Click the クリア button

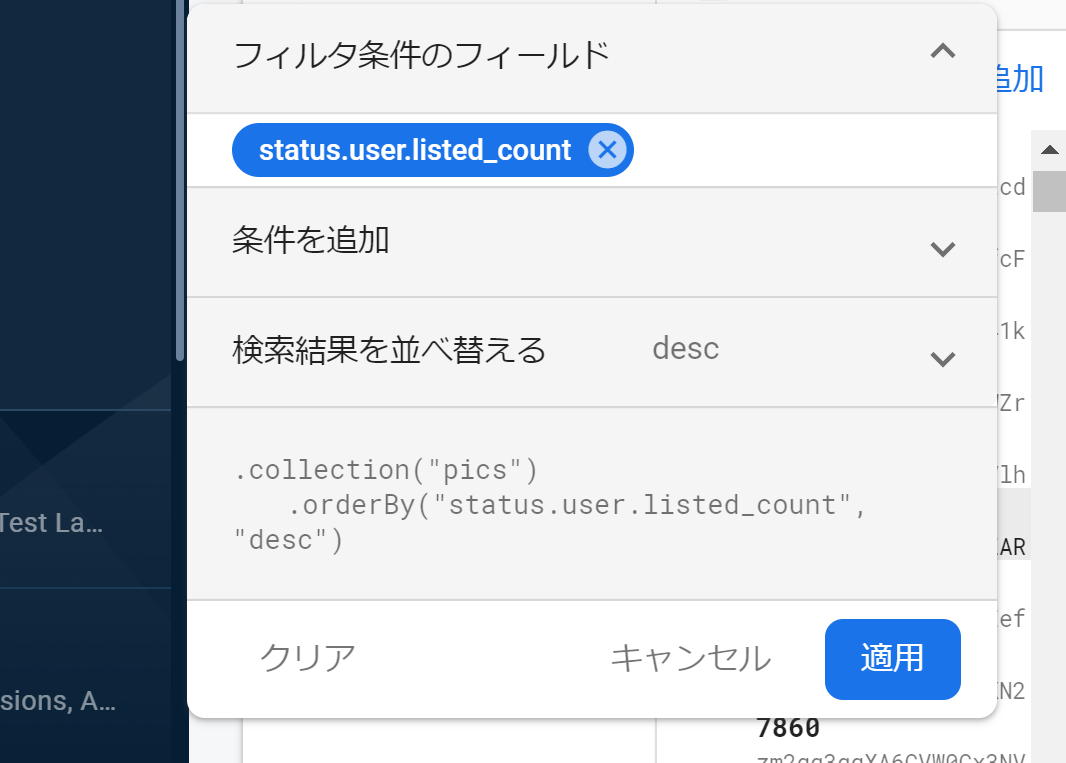[x=307, y=658]
